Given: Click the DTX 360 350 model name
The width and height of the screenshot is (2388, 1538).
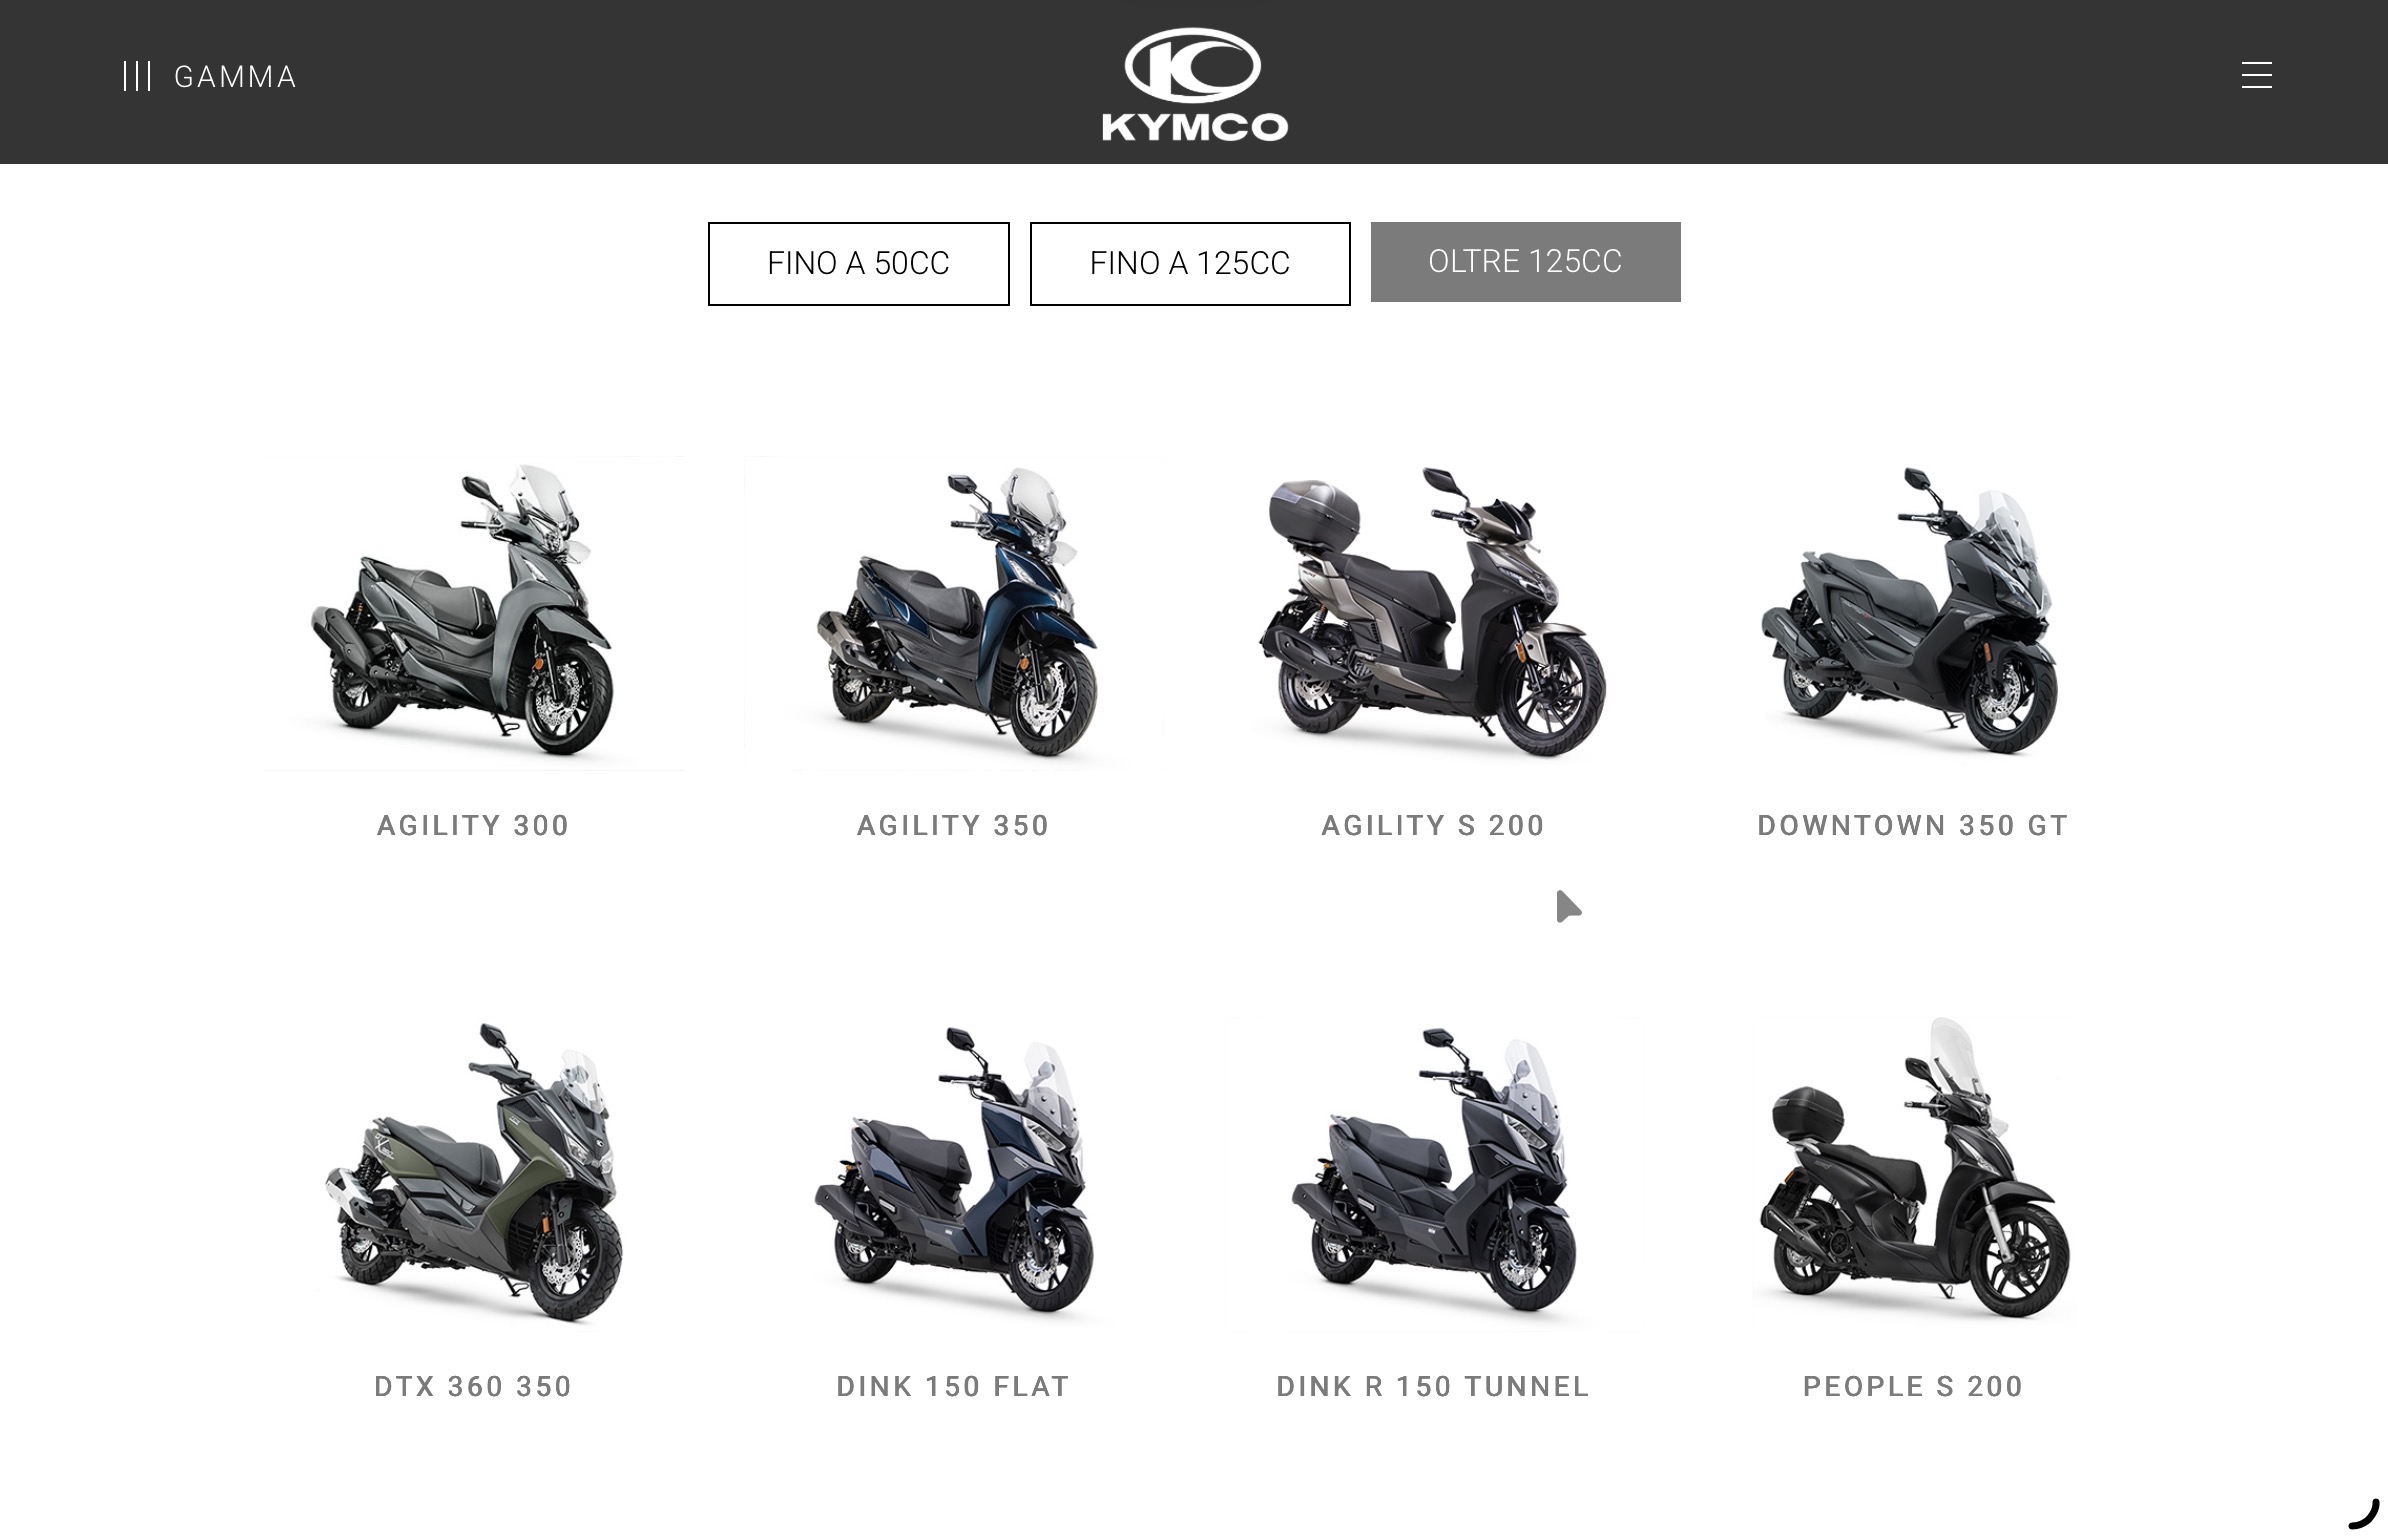Looking at the screenshot, I should click(x=474, y=1387).
